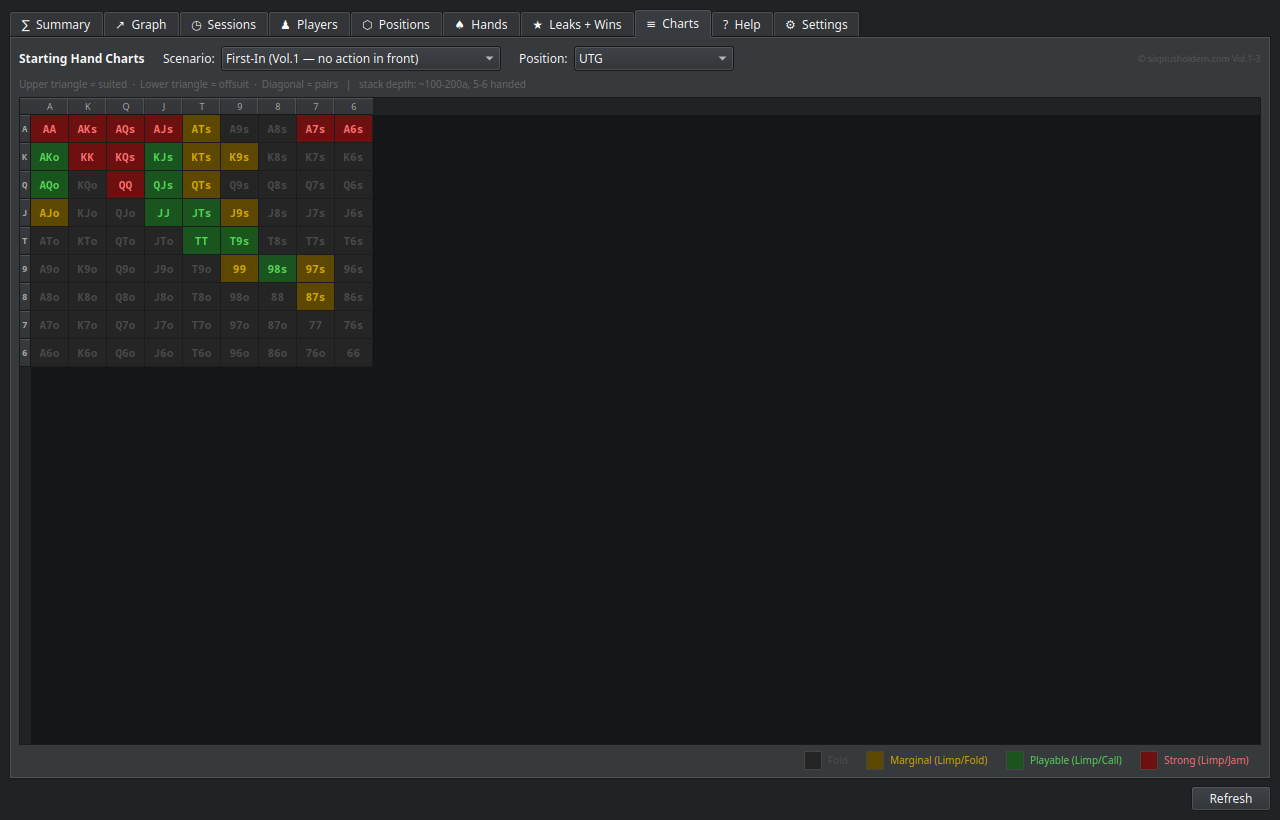1280x820 pixels.
Task: Select the T9s hand cell
Action: pos(240,241)
